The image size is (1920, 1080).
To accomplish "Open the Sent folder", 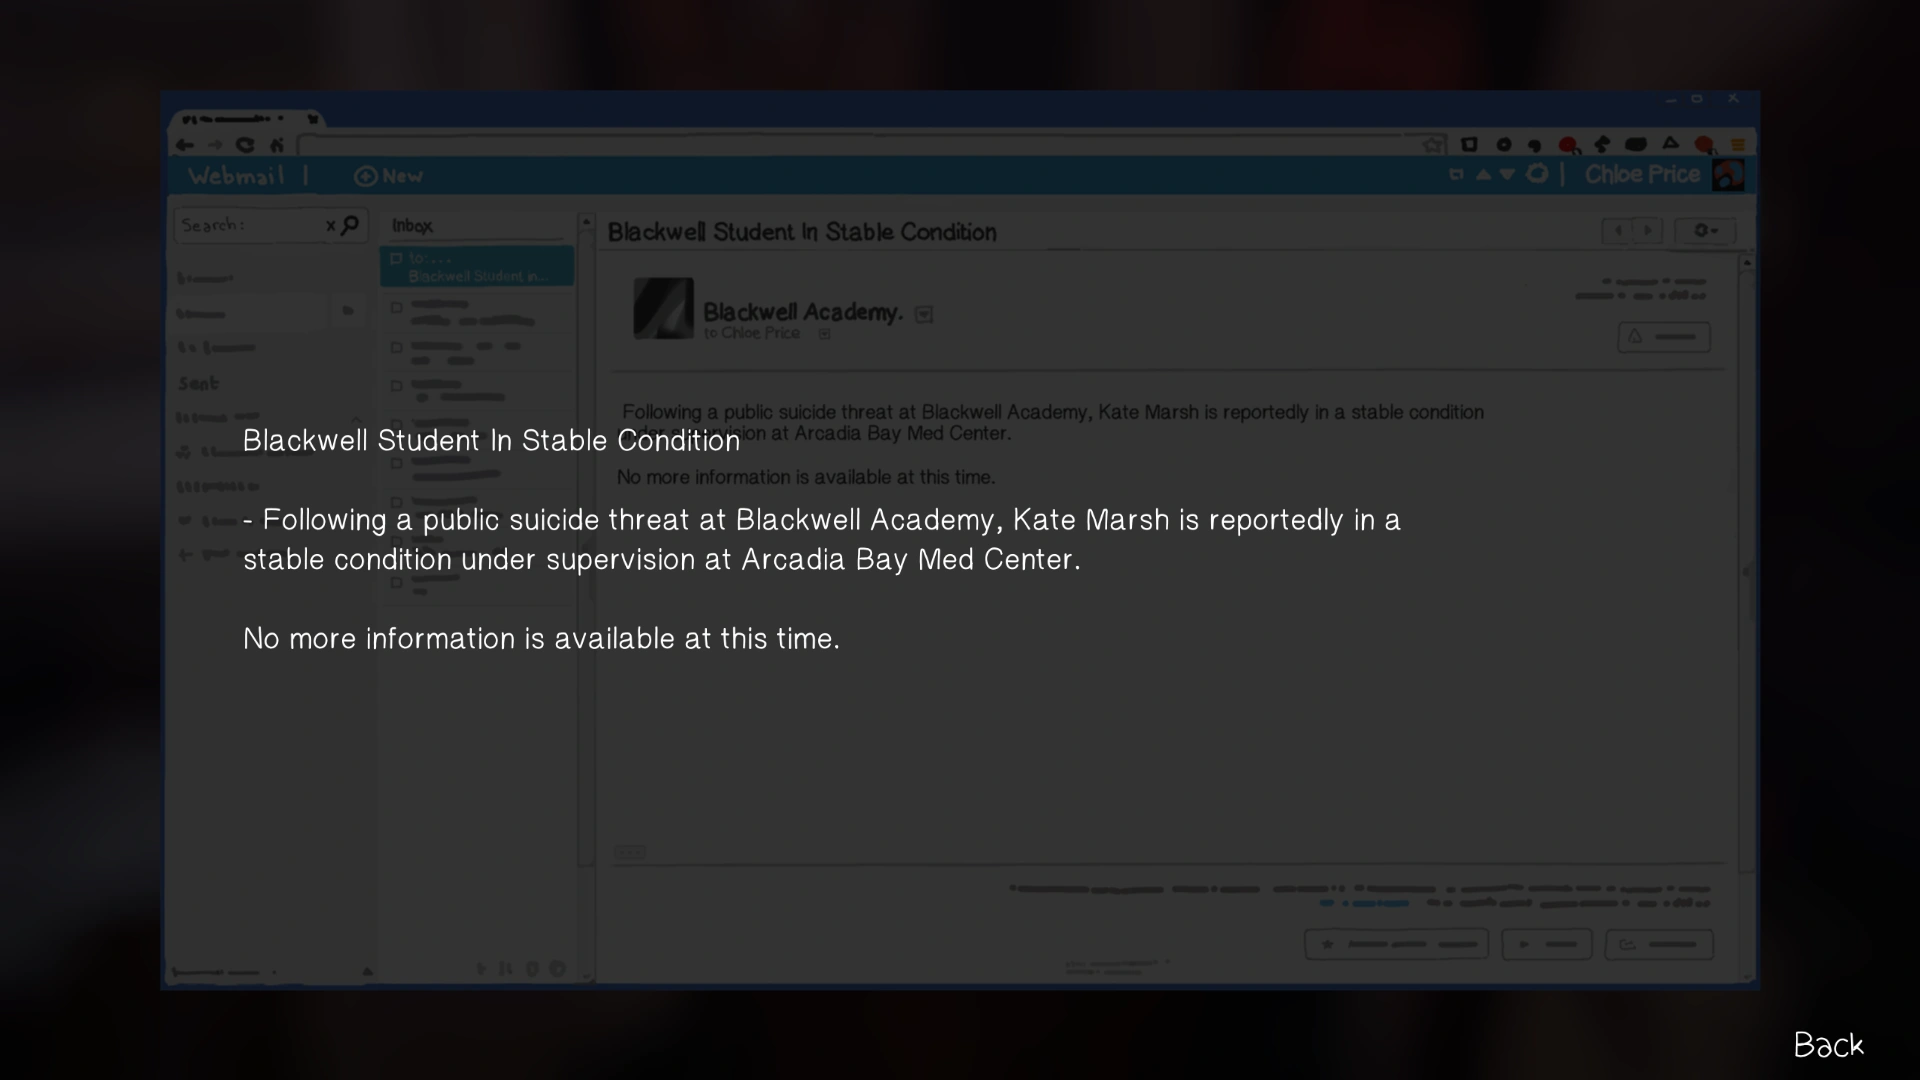I will point(198,384).
